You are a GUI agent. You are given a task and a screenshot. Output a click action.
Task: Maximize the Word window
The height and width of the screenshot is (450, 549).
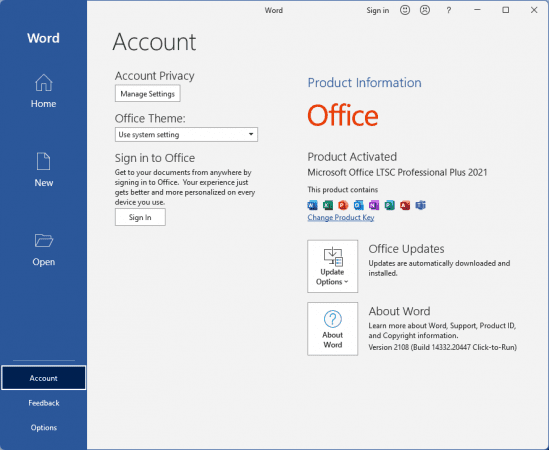point(506,10)
